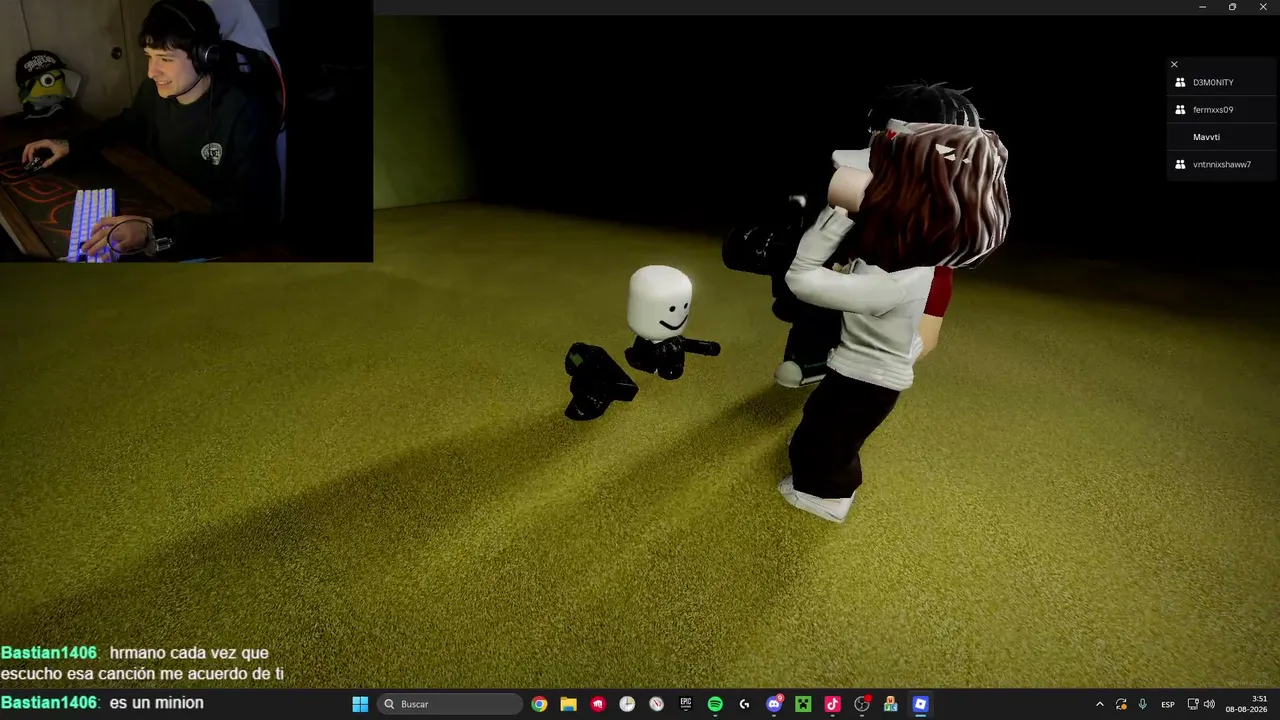Screen dimensions: 1280x720
Task: Click the sync status tray icon
Action: coord(1121,704)
